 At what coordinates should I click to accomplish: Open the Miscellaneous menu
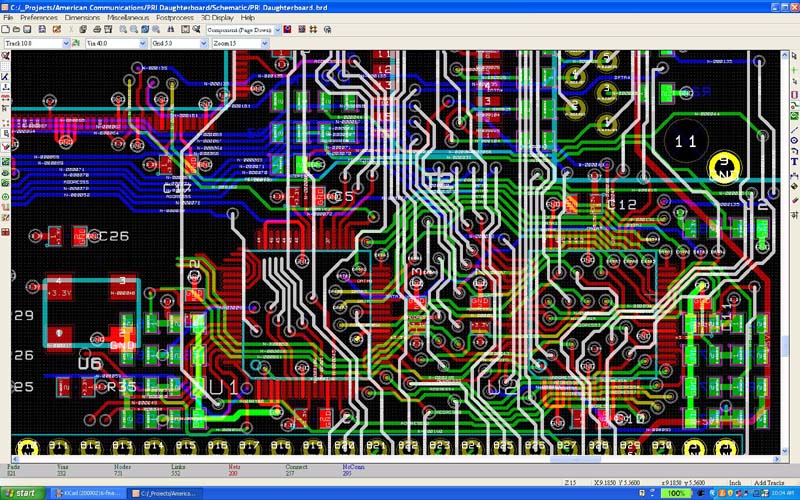tap(128, 17)
